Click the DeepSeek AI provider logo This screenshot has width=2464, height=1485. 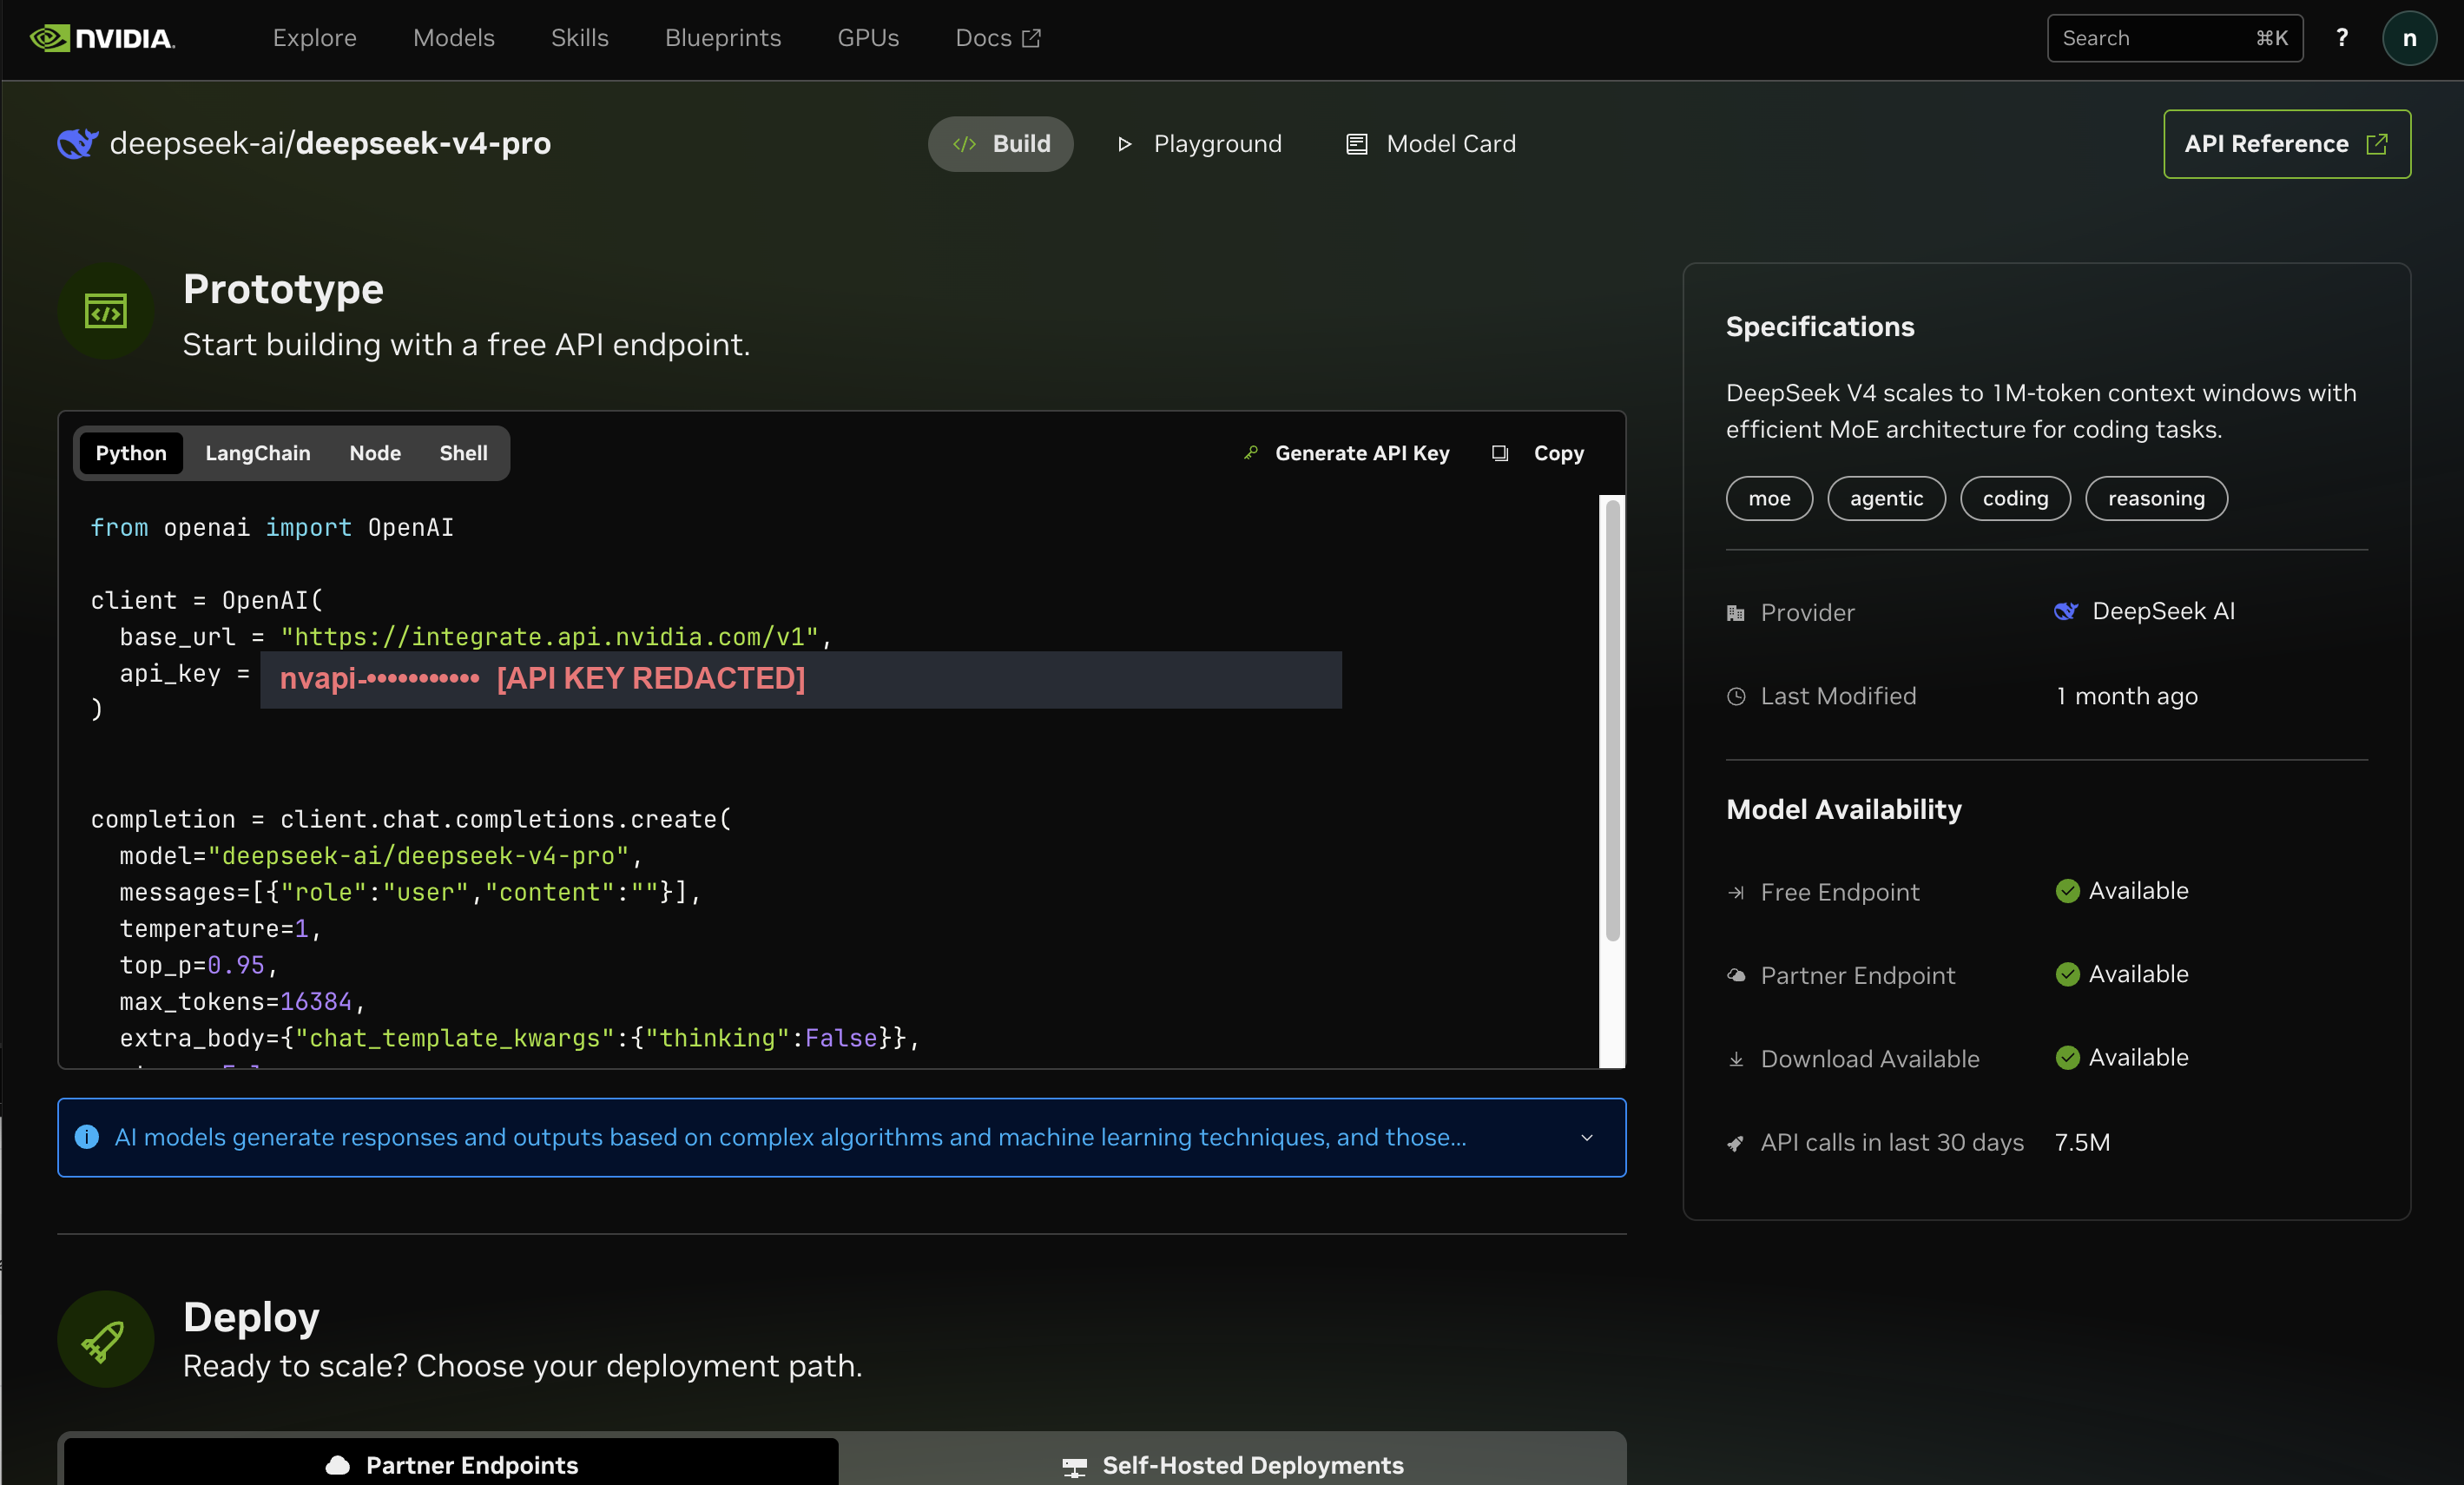pyautogui.click(x=2066, y=611)
